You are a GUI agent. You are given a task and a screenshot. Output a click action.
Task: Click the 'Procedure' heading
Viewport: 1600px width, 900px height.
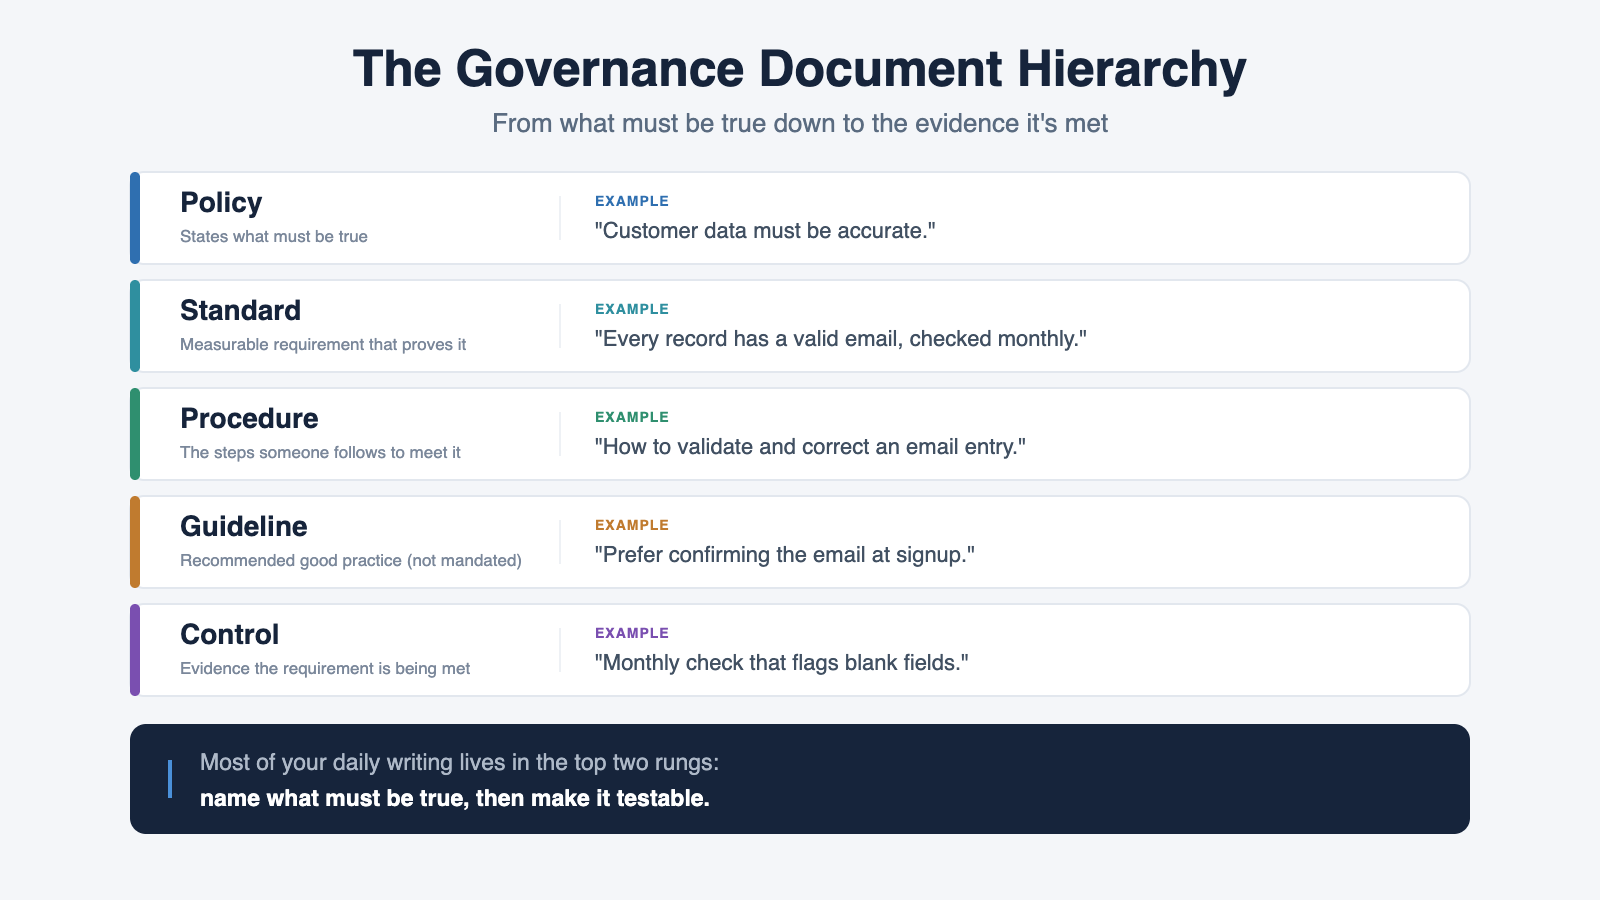click(x=249, y=418)
